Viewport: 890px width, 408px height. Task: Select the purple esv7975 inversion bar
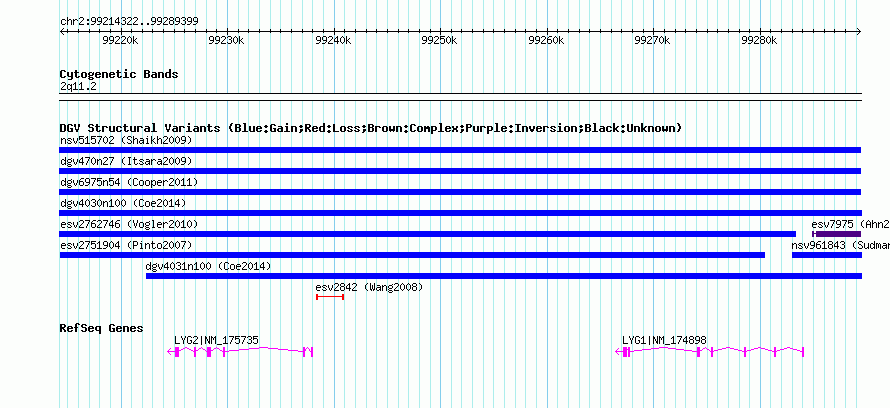coord(837,234)
